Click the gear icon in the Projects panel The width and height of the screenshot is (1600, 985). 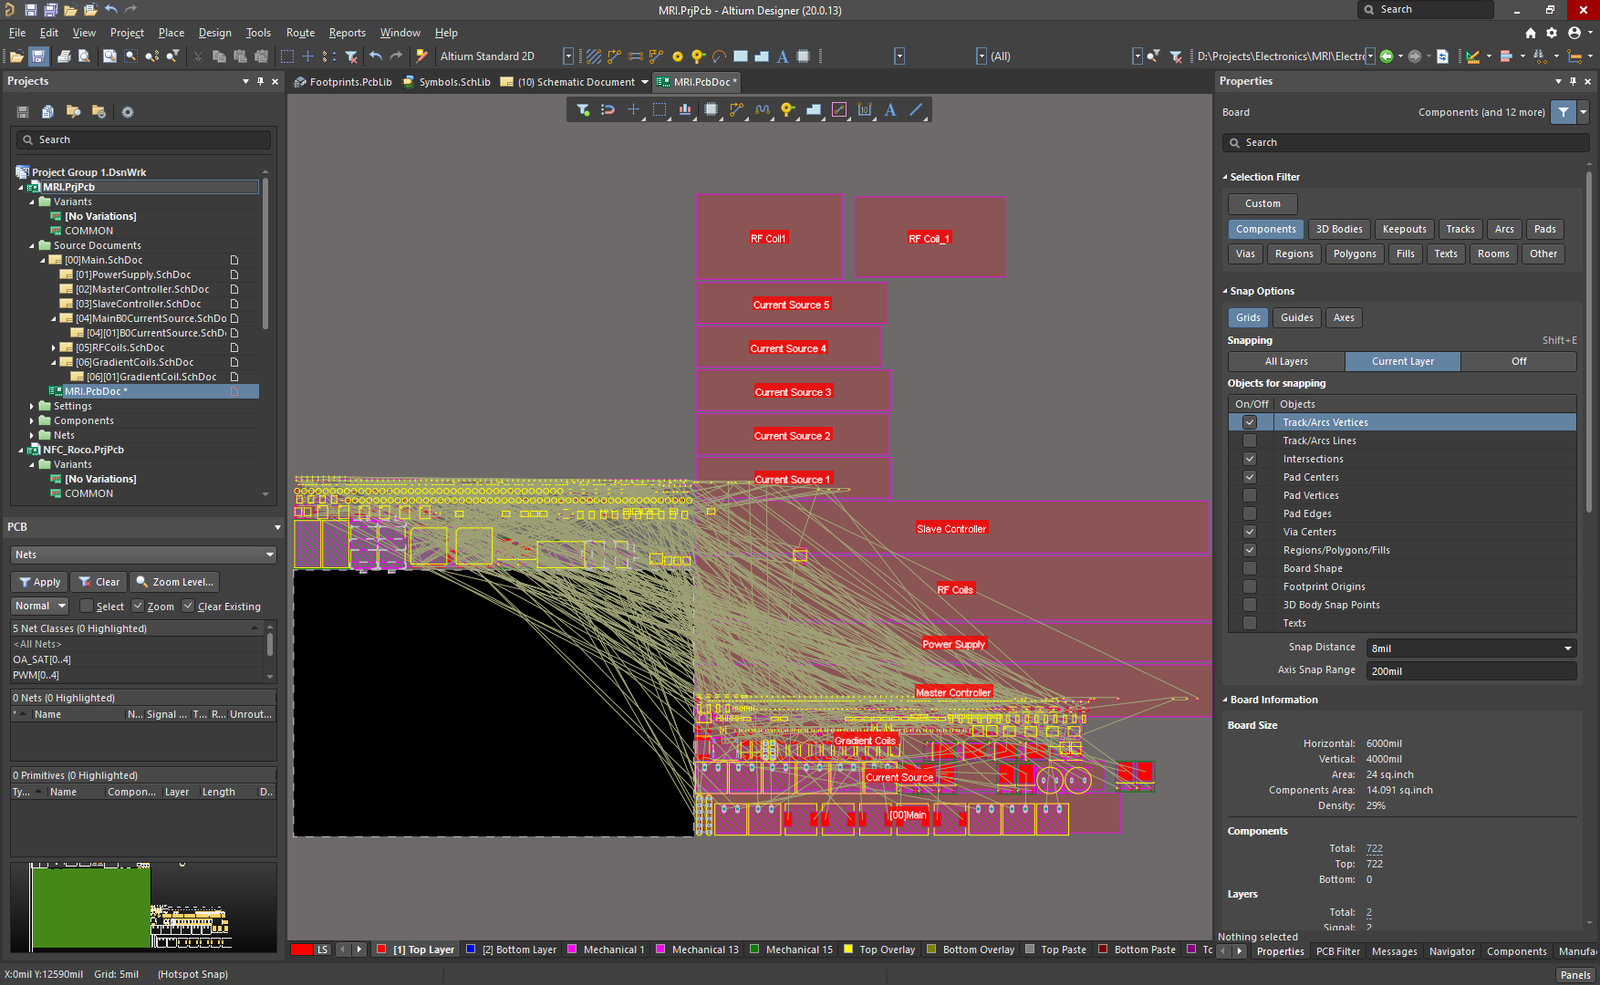click(x=127, y=112)
